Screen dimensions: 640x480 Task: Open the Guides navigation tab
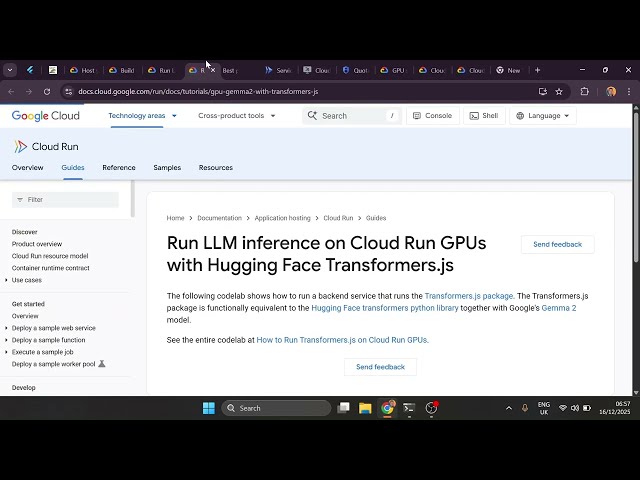pos(73,167)
